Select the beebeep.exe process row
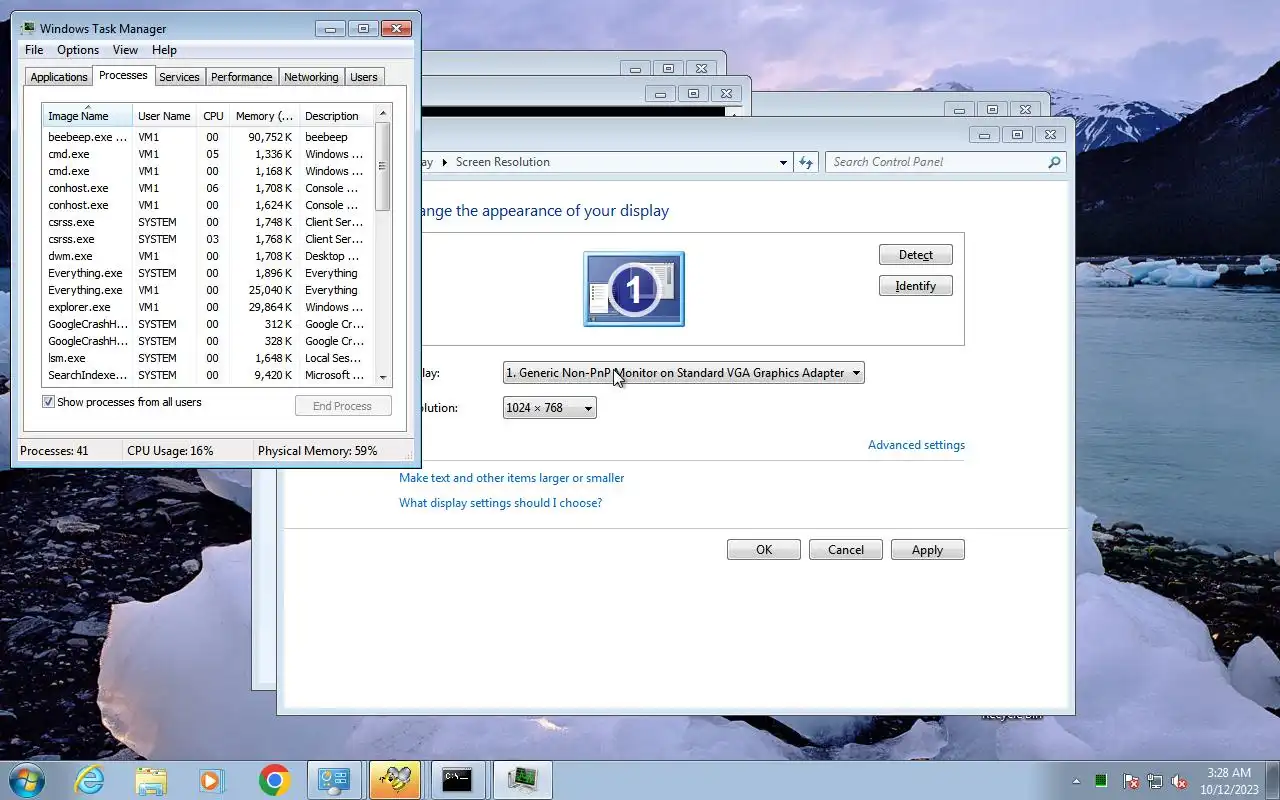 pos(208,137)
